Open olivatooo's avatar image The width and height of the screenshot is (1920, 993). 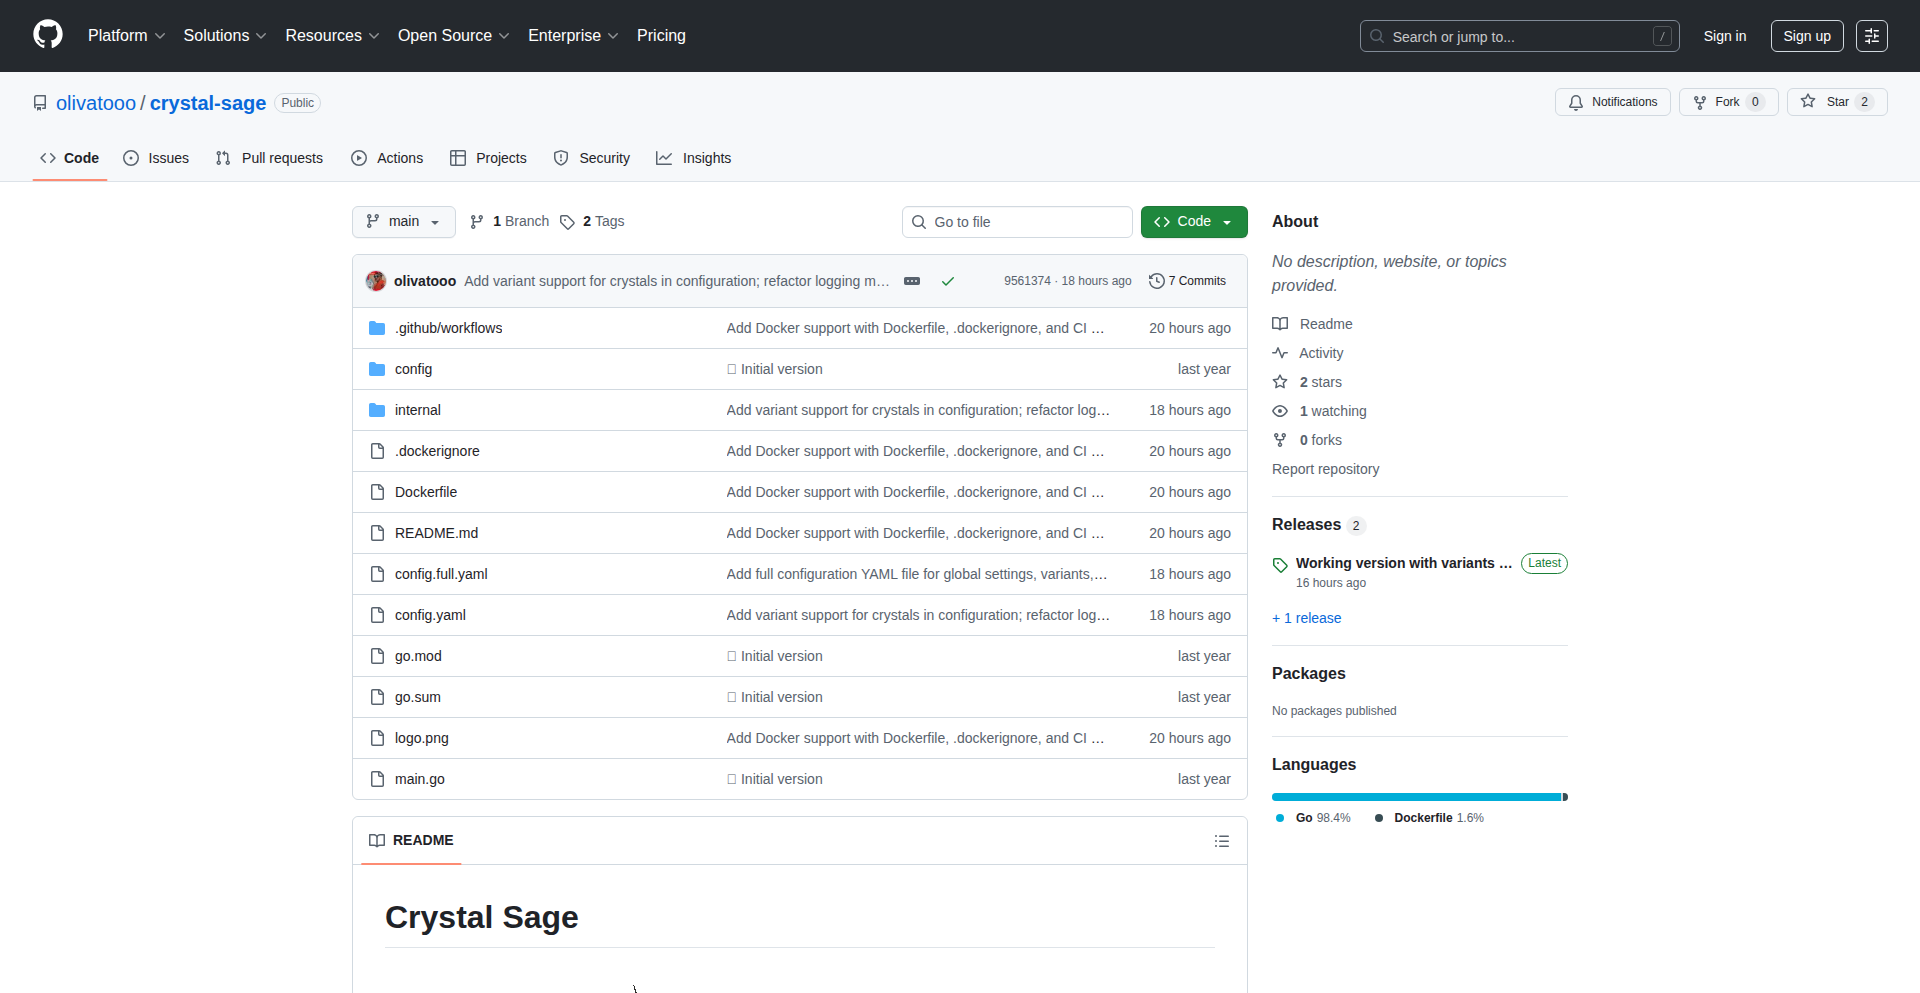tap(376, 281)
